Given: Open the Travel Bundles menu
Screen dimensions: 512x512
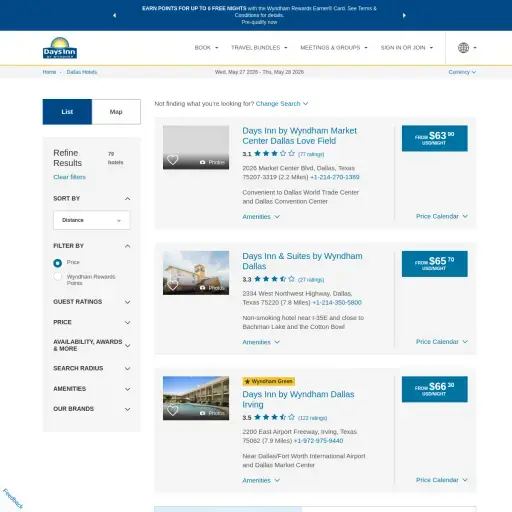Looking at the screenshot, I should [259, 48].
